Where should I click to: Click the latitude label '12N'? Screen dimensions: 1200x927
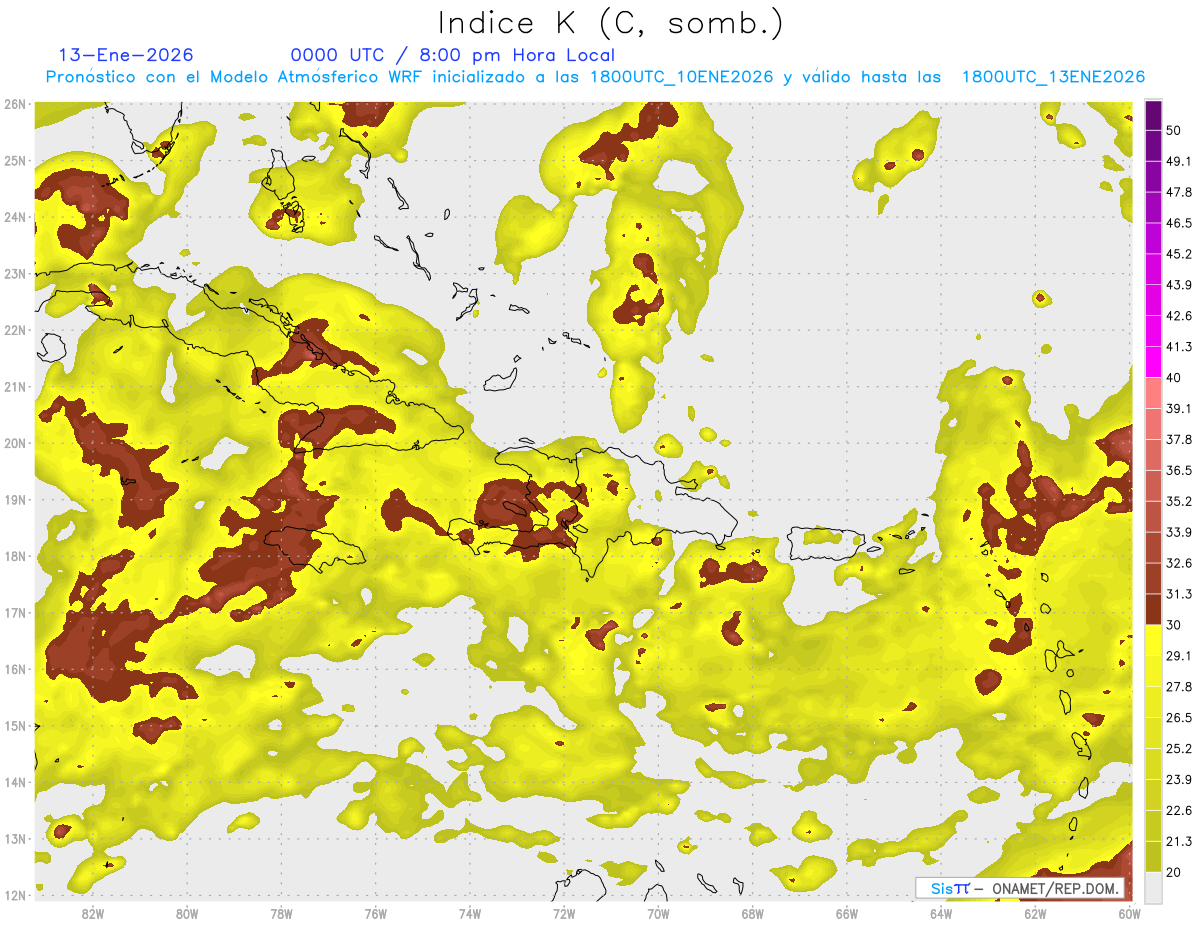(15, 895)
